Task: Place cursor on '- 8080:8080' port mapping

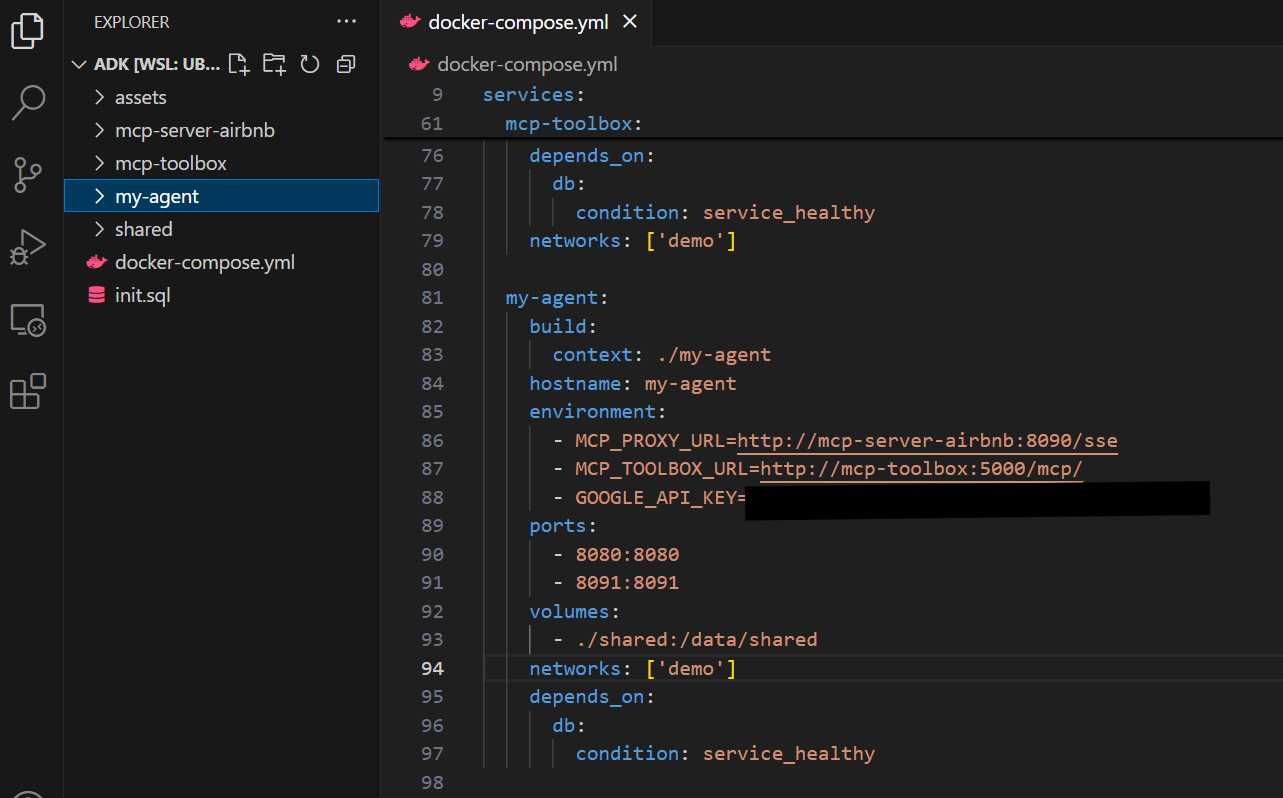Action: click(x=615, y=554)
